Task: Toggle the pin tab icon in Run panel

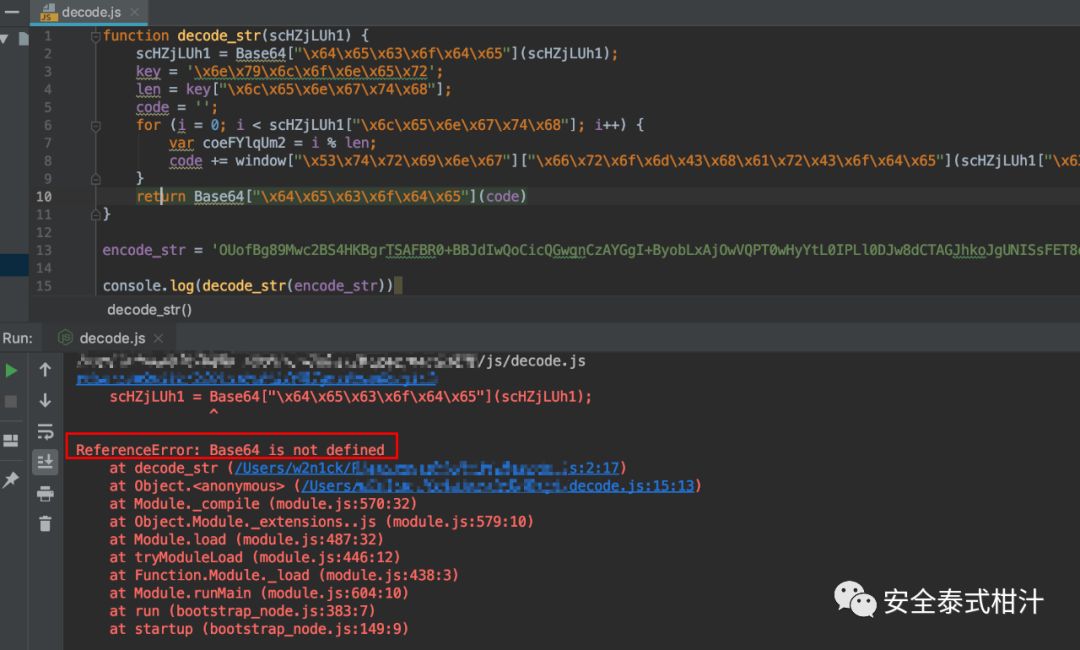Action: point(11,480)
